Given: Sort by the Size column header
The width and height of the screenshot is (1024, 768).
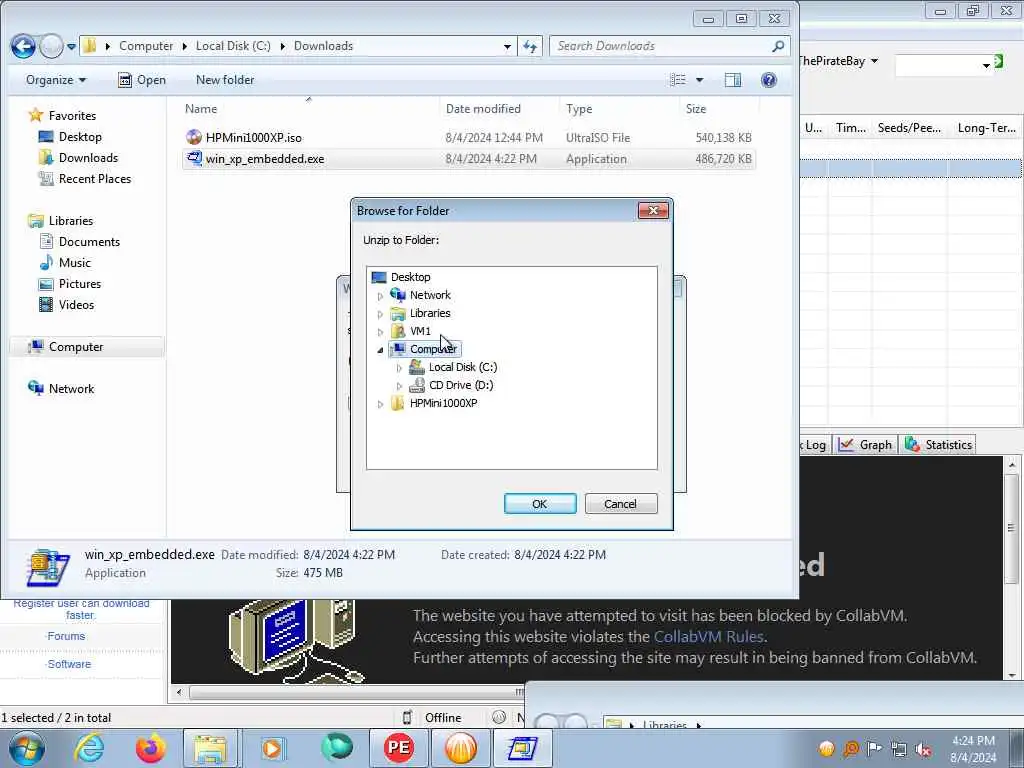Looking at the screenshot, I should 696,109.
